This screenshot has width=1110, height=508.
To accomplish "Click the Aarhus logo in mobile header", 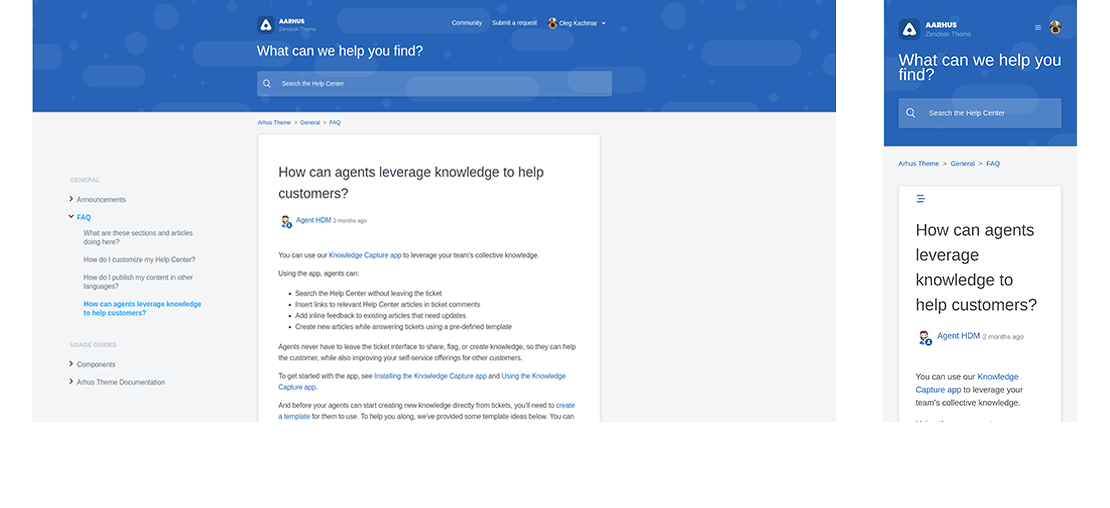I will tap(908, 29).
